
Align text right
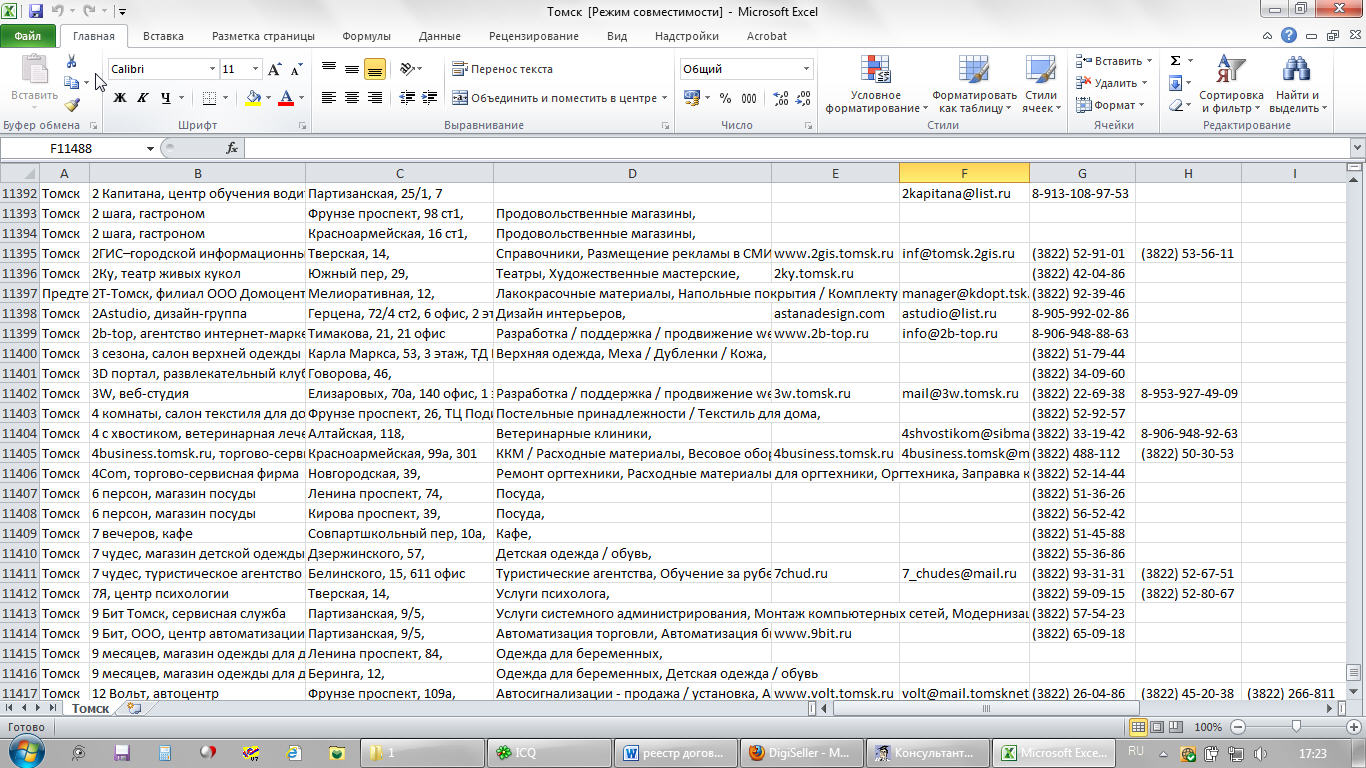tap(375, 98)
